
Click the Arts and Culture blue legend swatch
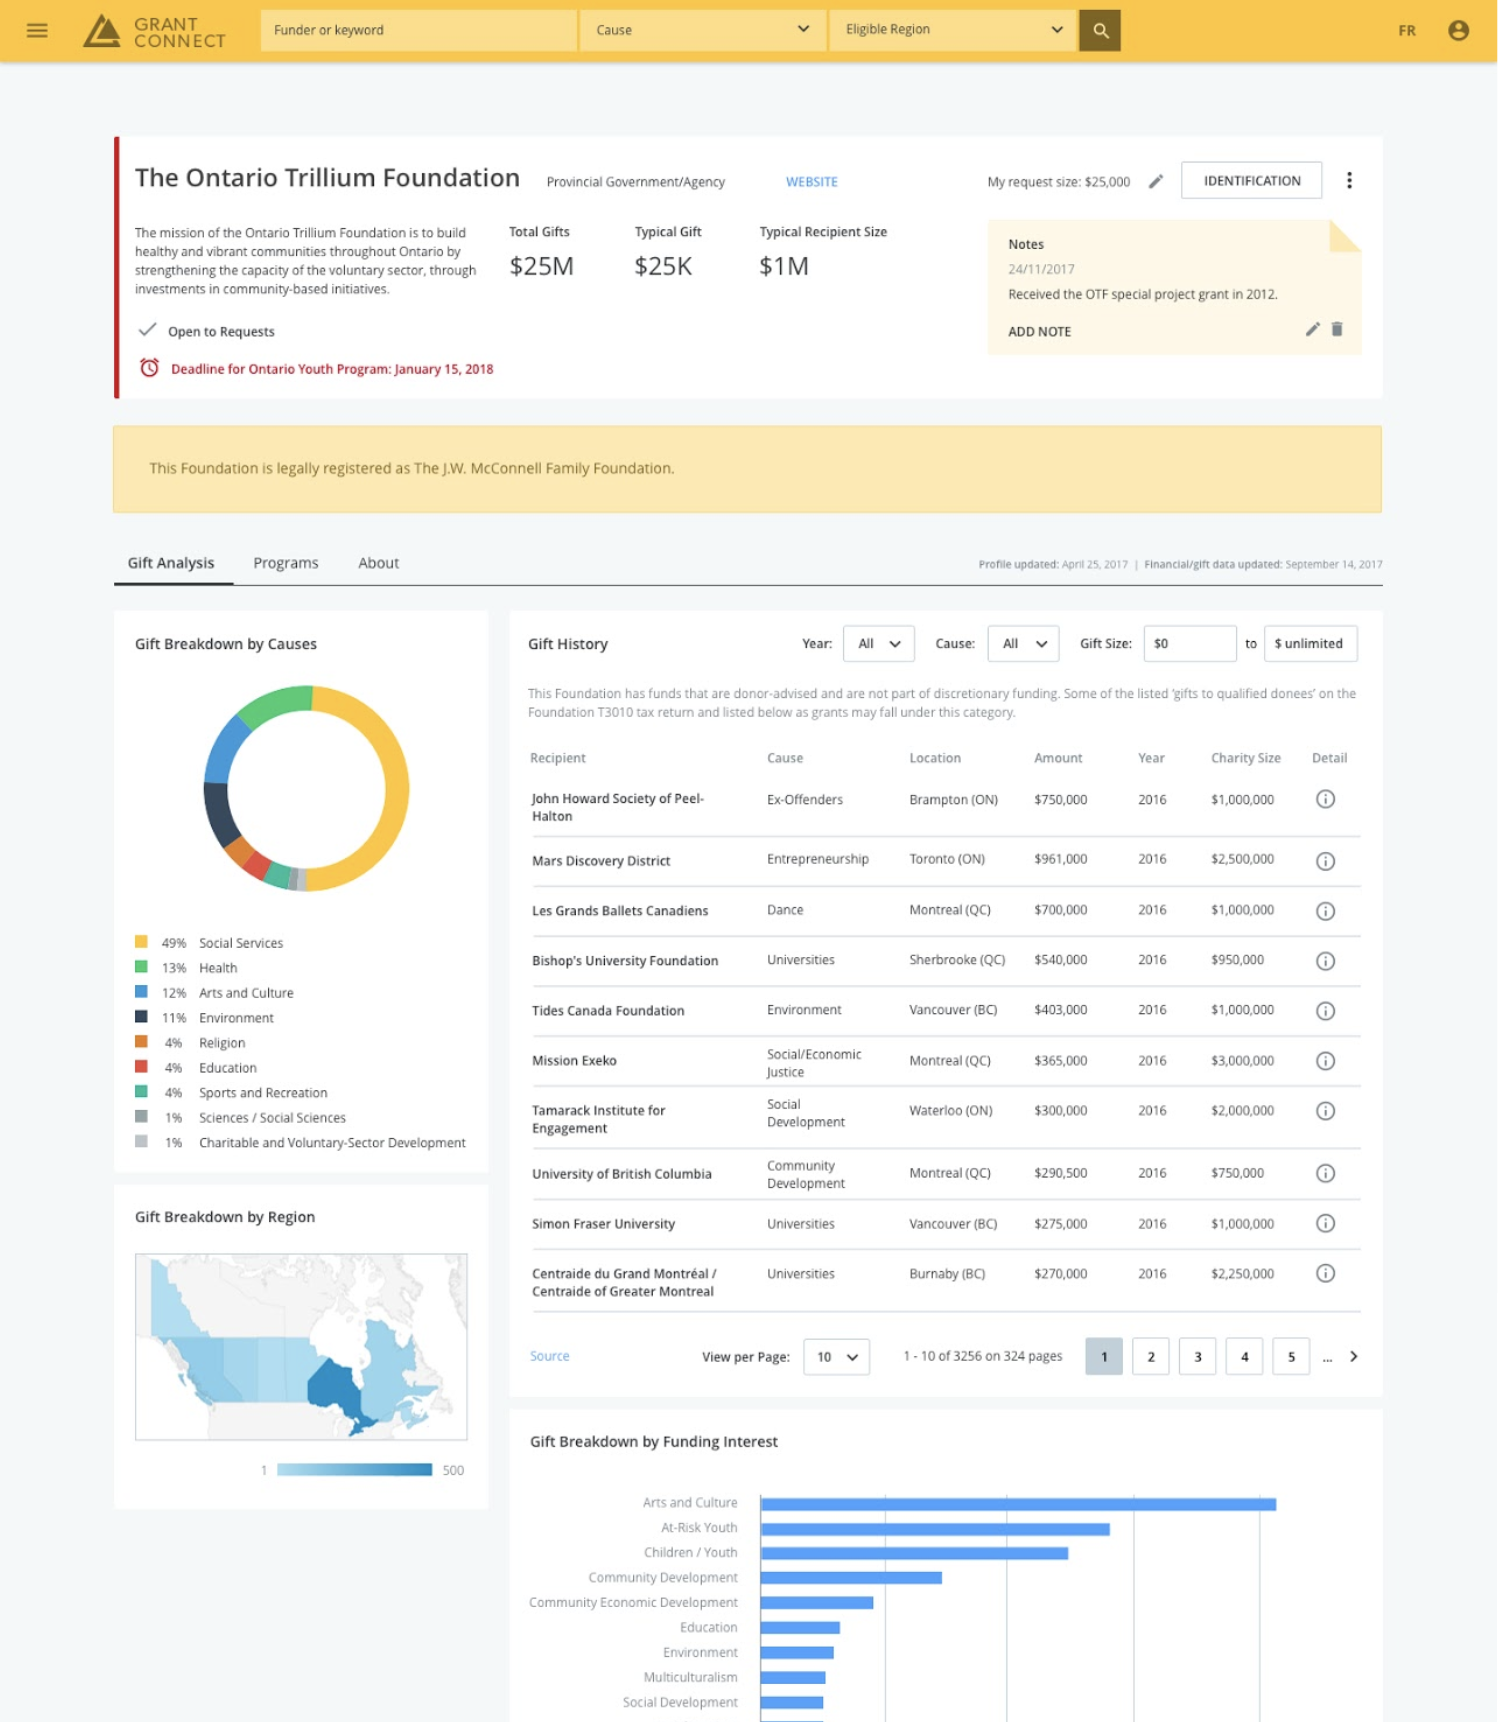pos(141,992)
